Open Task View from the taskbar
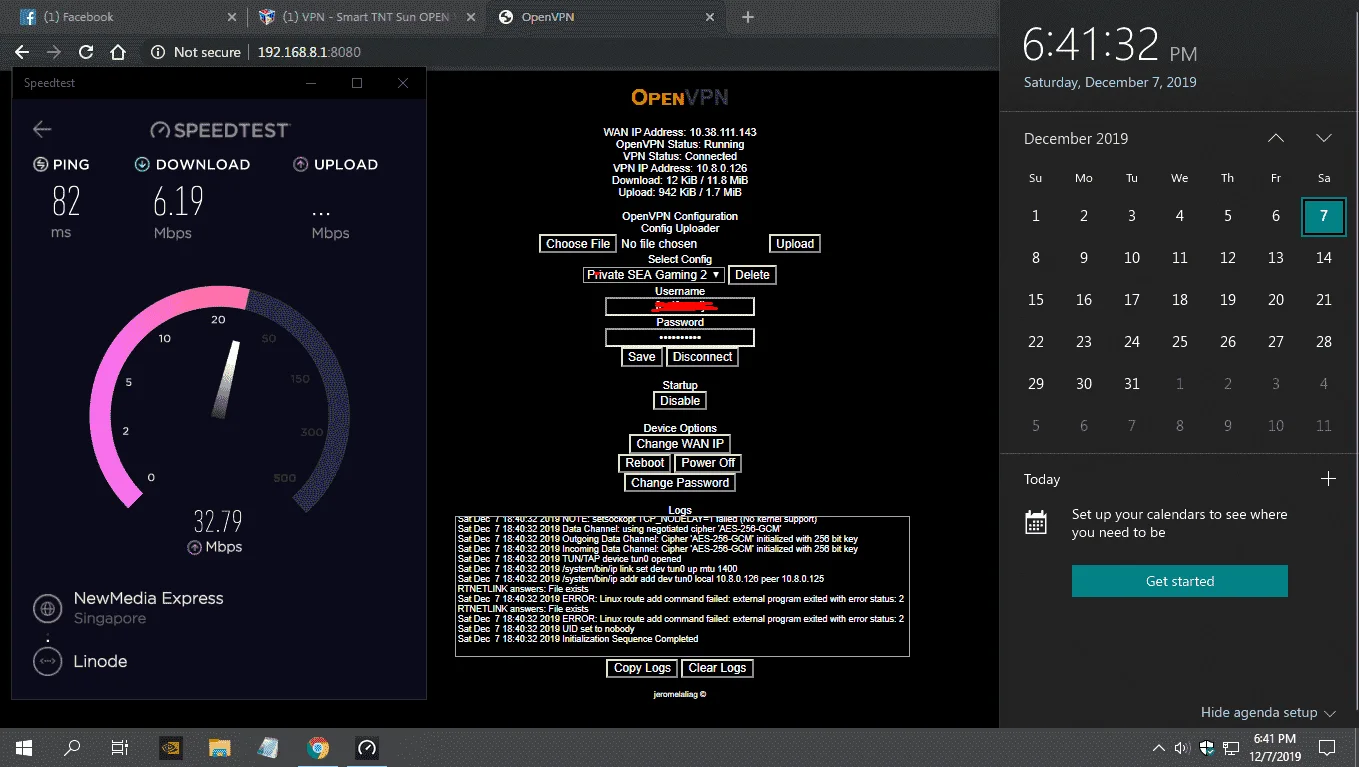The height and width of the screenshot is (767, 1359). click(120, 747)
